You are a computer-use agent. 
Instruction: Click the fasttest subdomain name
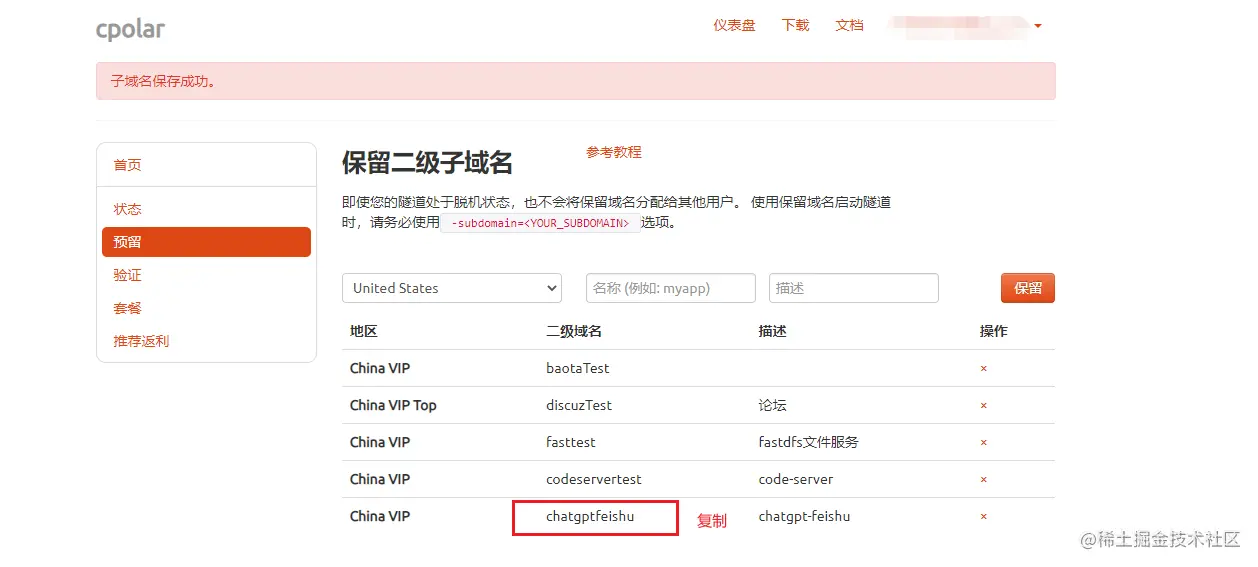pyautogui.click(x=571, y=442)
